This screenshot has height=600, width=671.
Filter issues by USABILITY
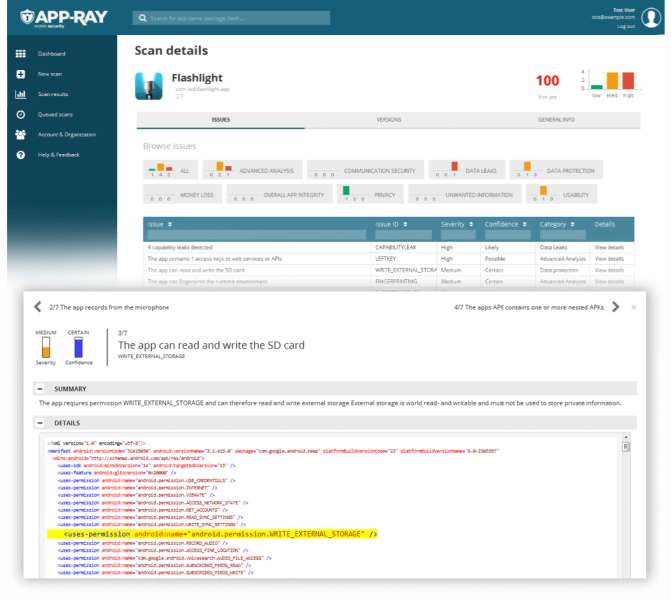562,194
